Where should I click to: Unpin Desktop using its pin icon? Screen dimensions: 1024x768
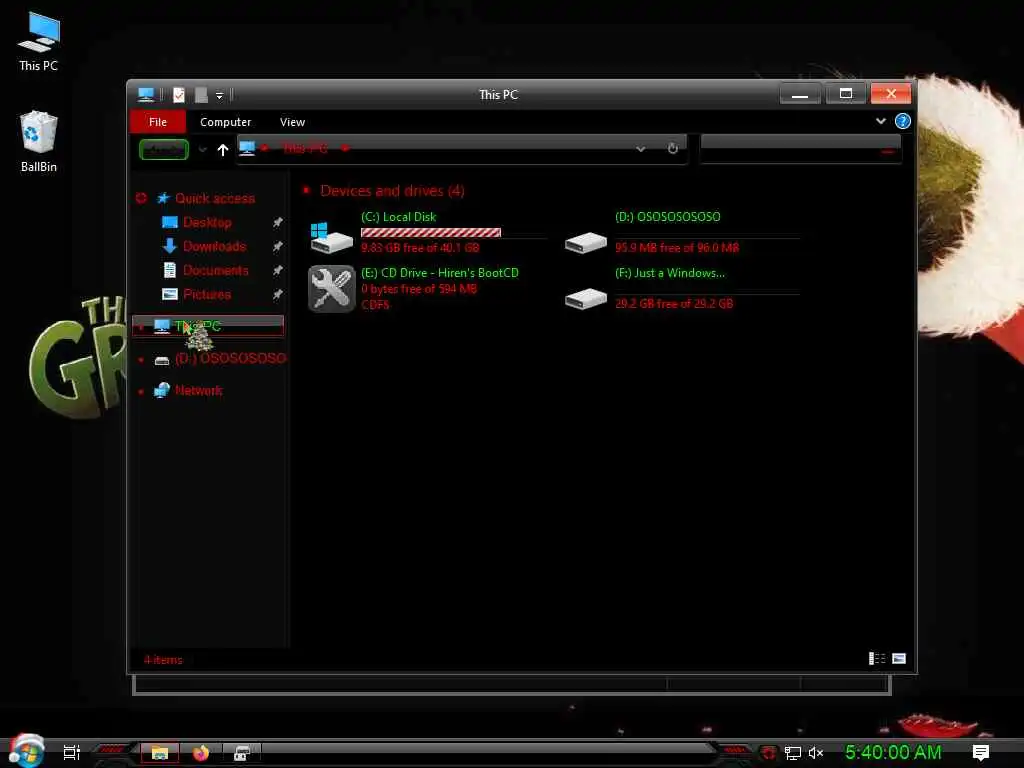click(x=278, y=223)
